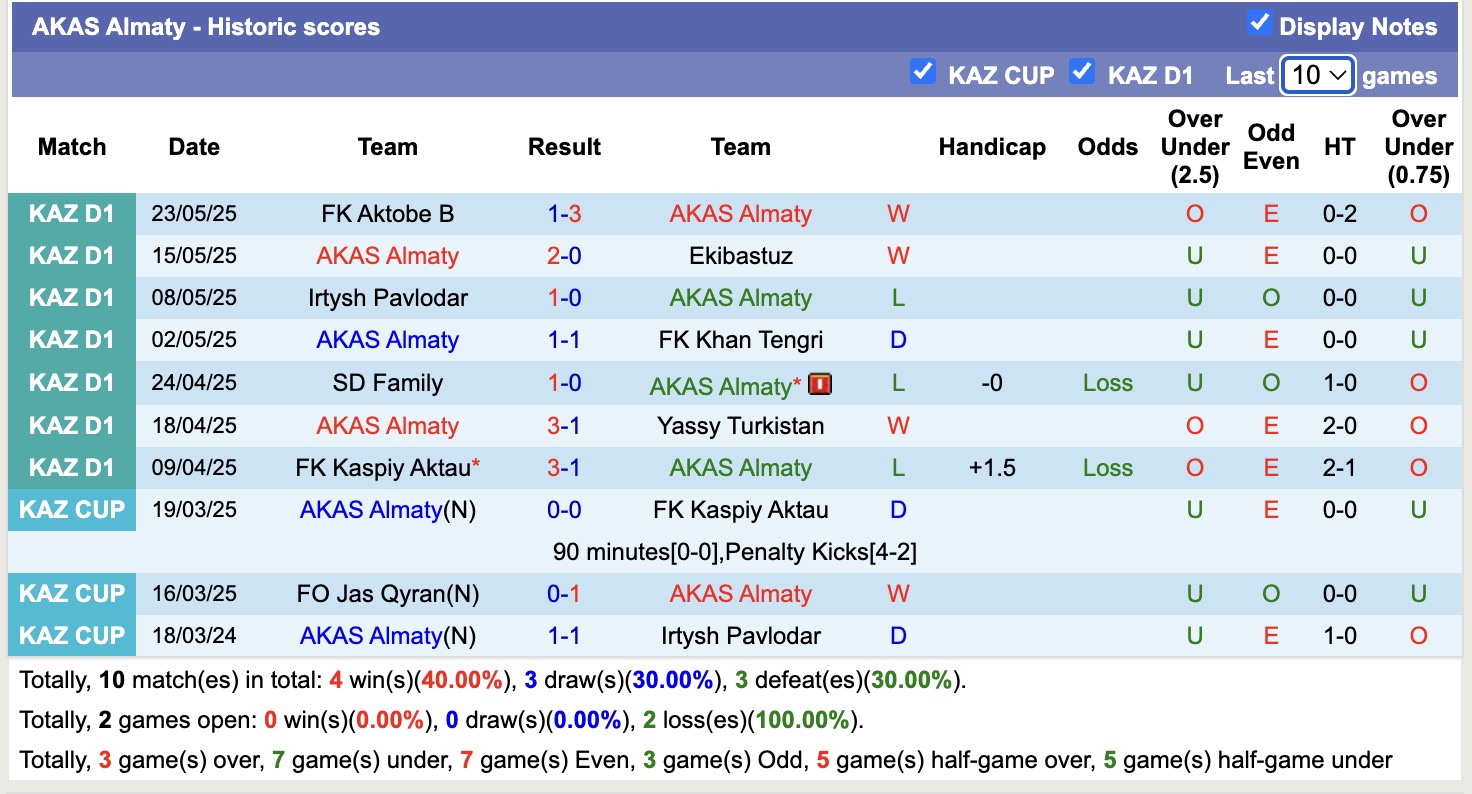Click the Irtysh Pavlodar team name

[x=387, y=297]
